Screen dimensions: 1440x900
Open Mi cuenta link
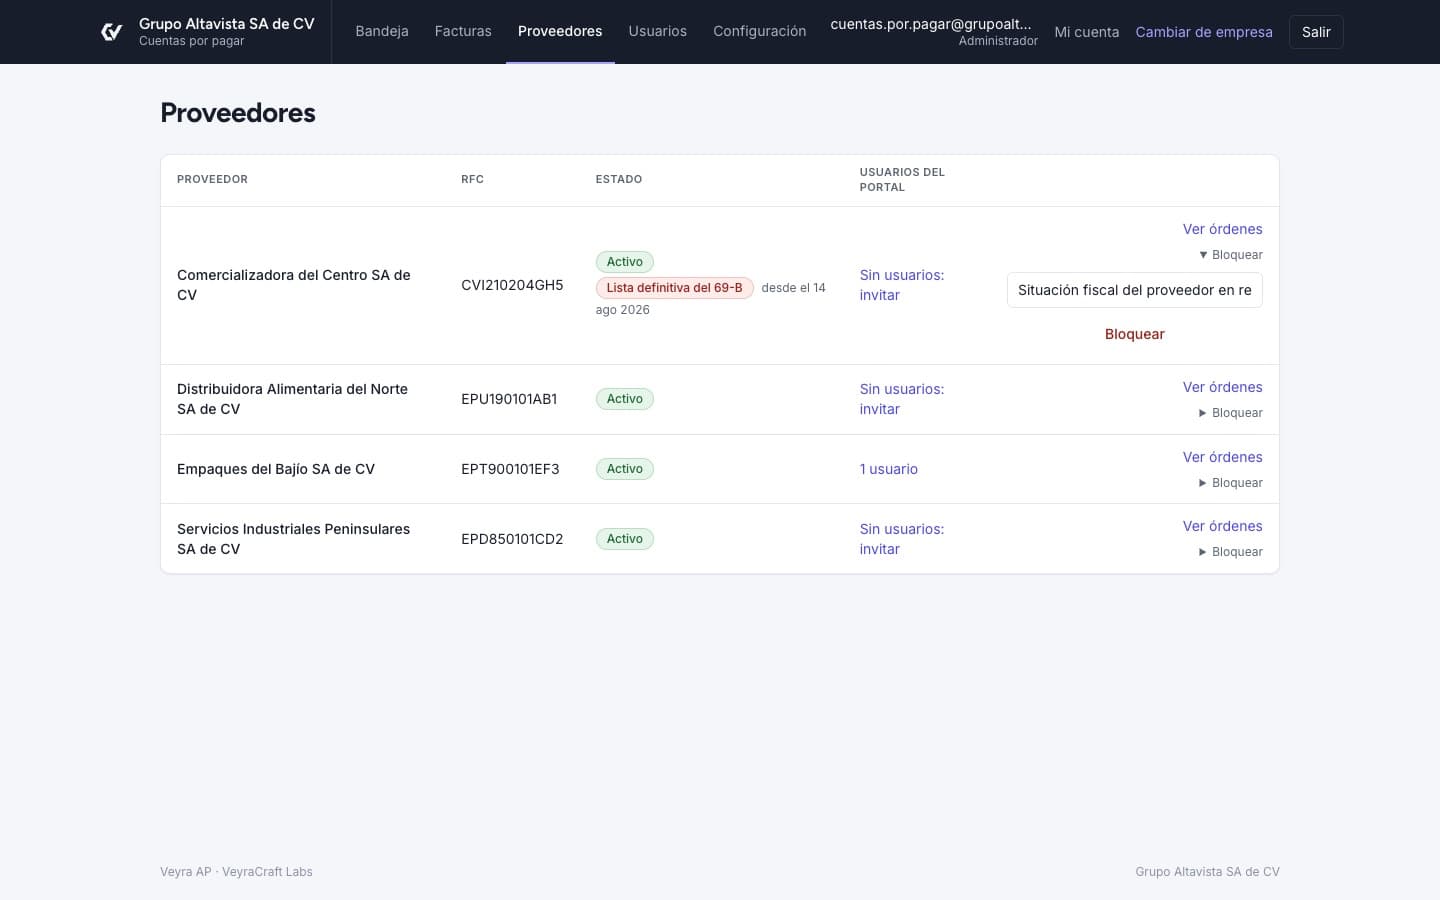[1086, 32]
